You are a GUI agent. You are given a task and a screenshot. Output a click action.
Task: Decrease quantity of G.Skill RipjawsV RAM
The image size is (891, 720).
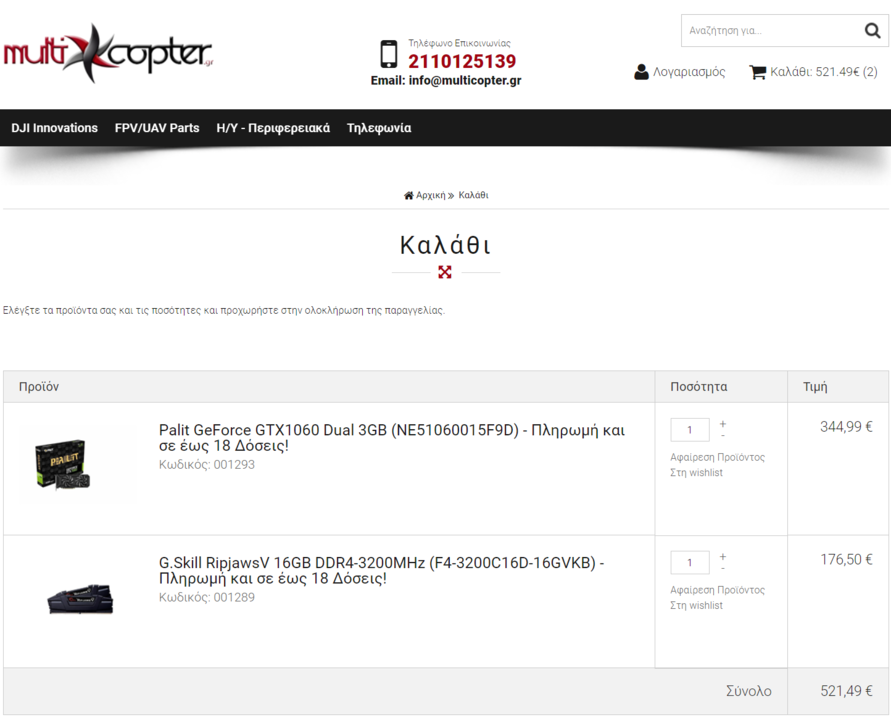(723, 568)
